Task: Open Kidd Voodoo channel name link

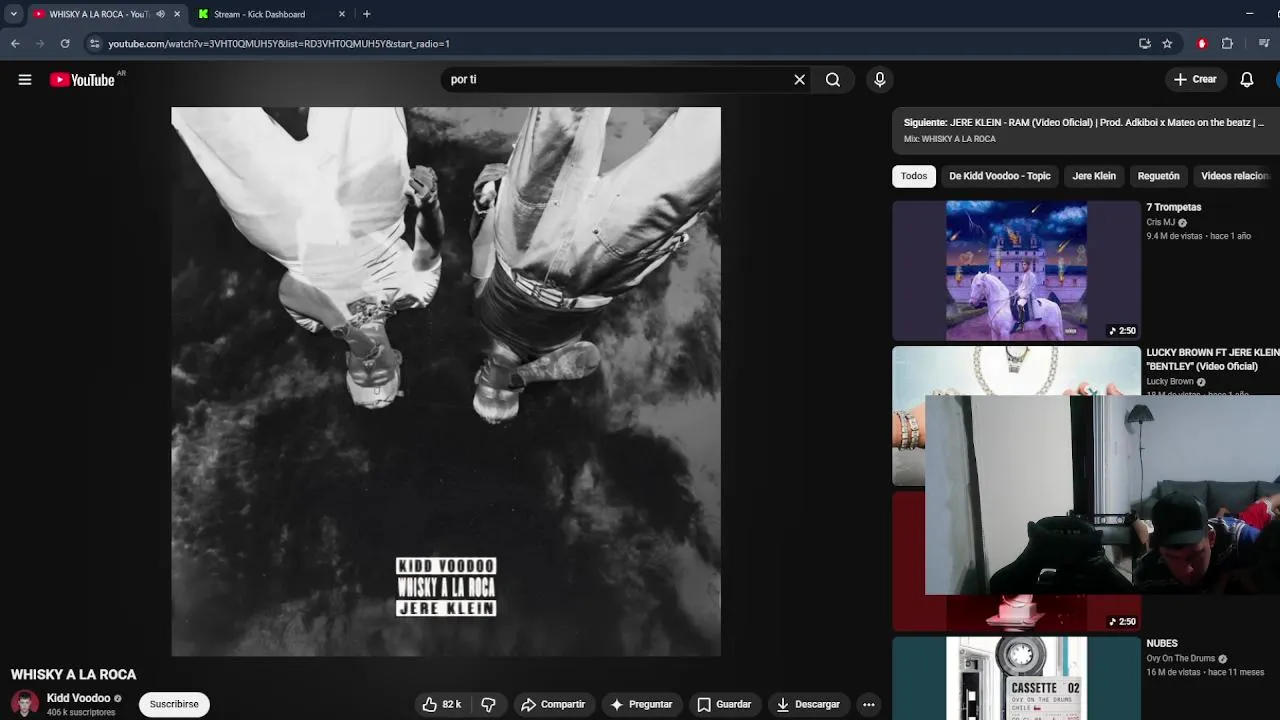Action: 78,698
